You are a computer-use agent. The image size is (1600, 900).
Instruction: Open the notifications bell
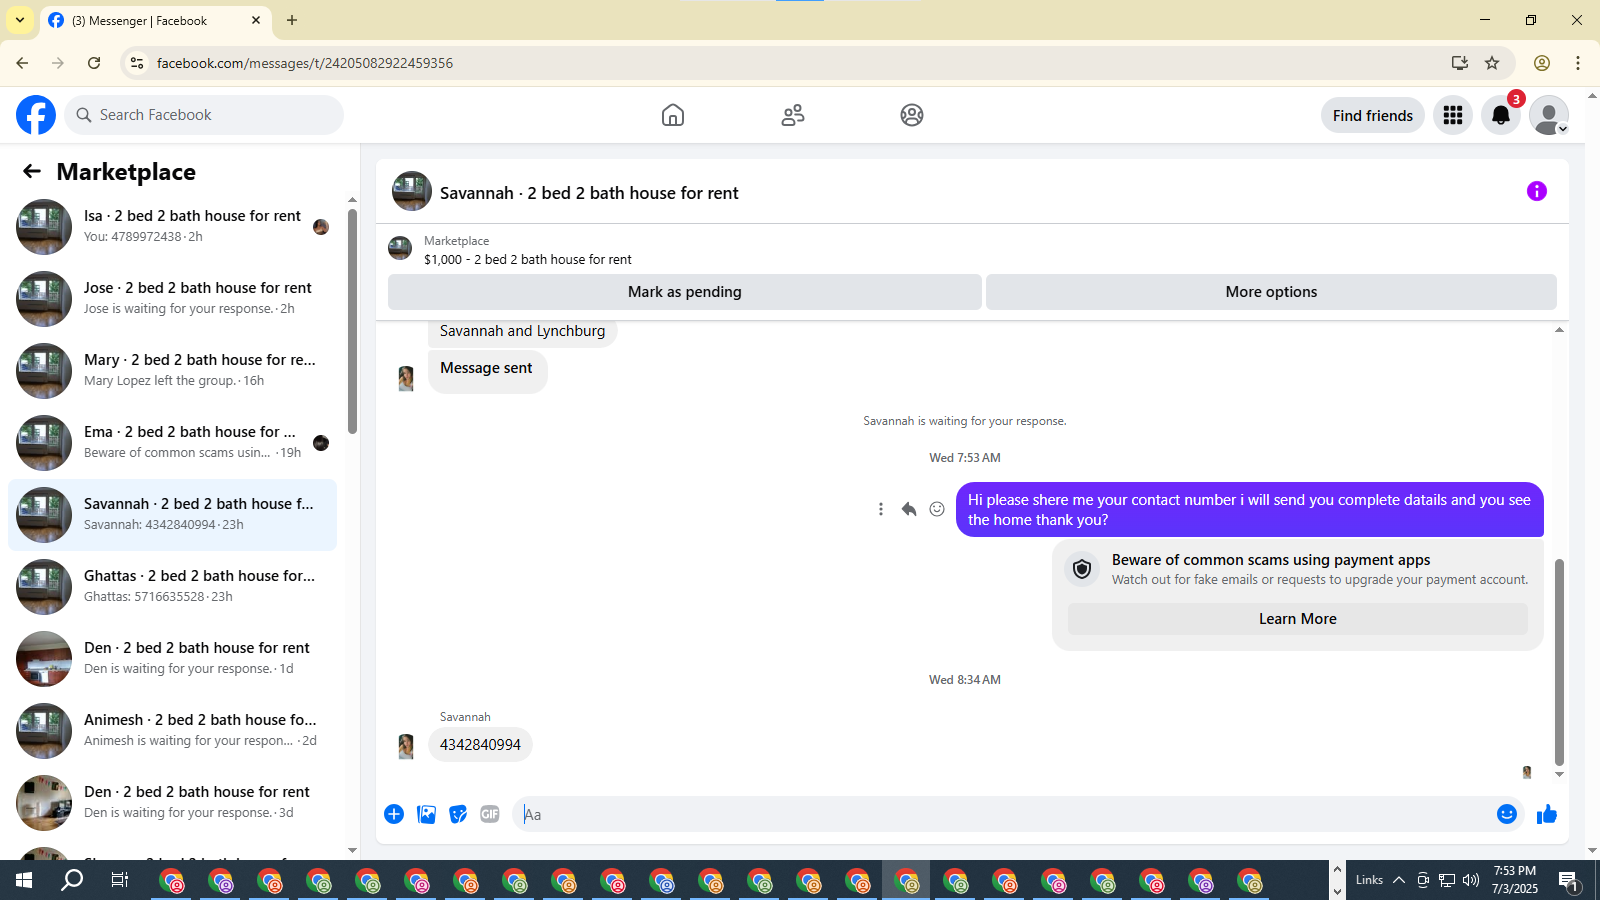(x=1501, y=115)
